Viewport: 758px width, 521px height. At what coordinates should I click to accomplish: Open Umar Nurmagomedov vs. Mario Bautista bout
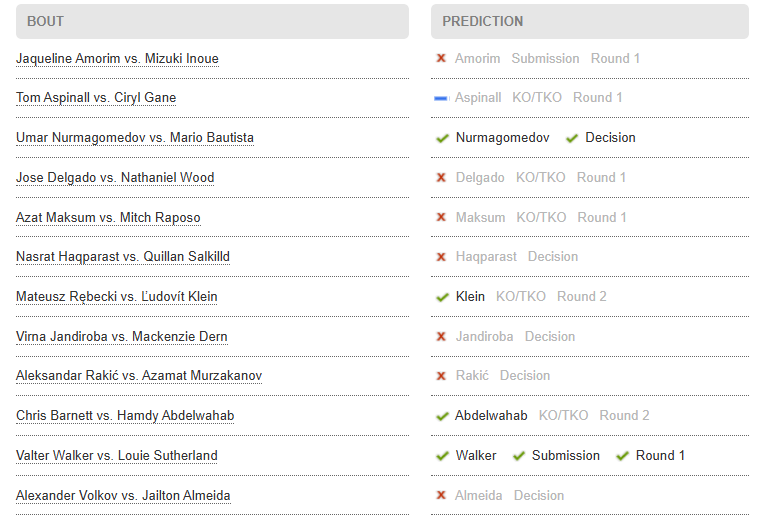135,138
